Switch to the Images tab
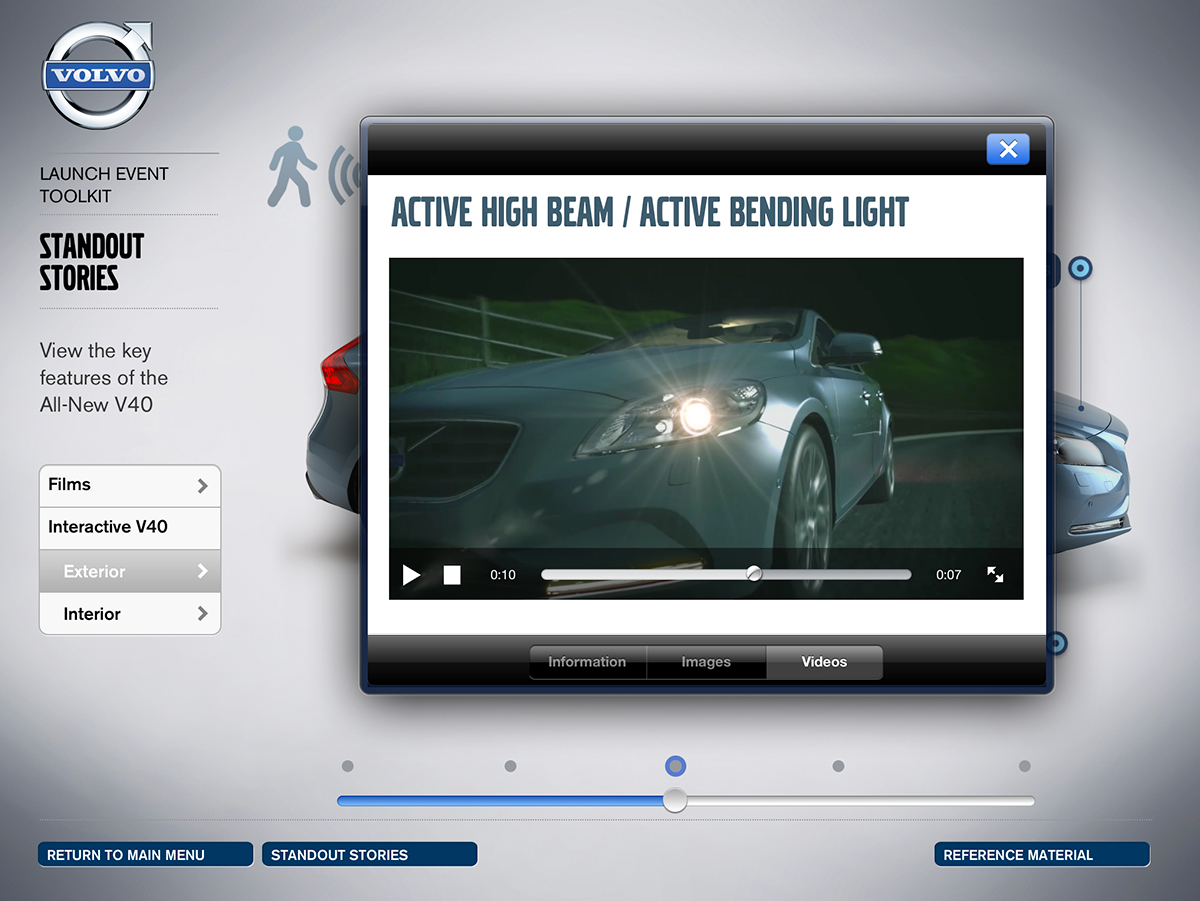The height and width of the screenshot is (901, 1200). click(706, 662)
